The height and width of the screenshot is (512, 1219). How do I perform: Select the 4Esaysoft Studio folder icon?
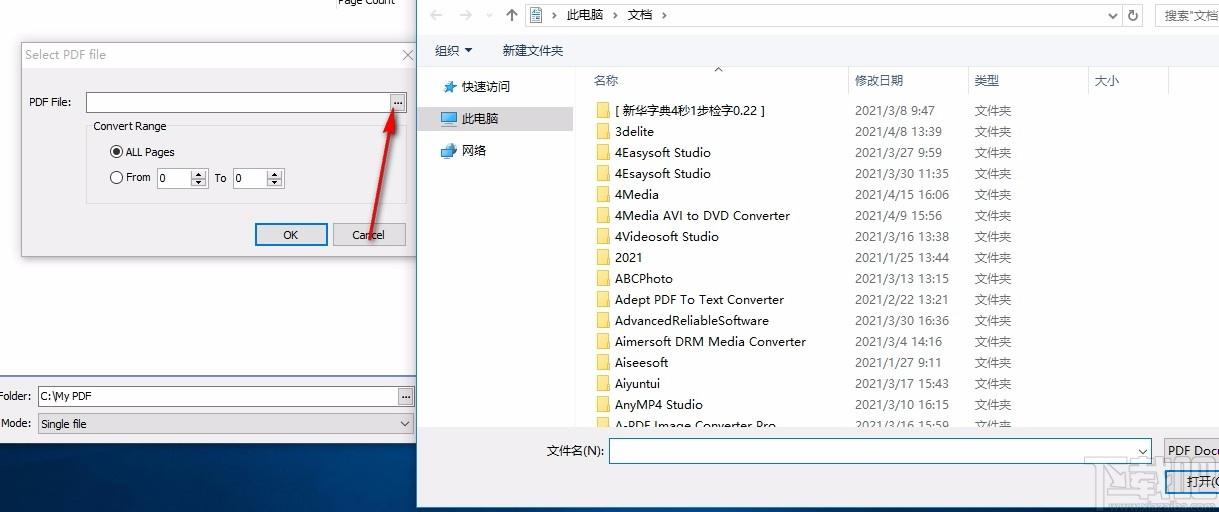[603, 173]
